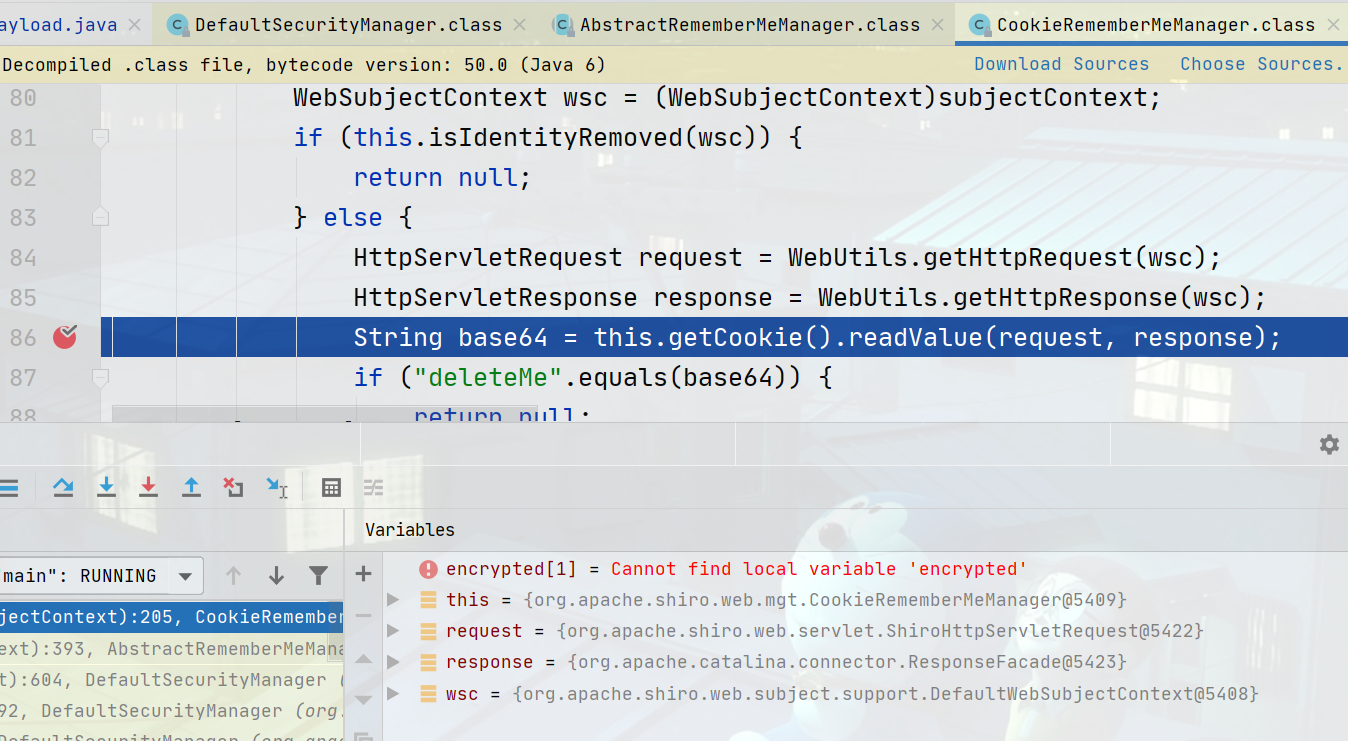Click ShiroHttpServletRequest@5422 value
Viewport: 1348px width, 741px height.
coord(880,631)
